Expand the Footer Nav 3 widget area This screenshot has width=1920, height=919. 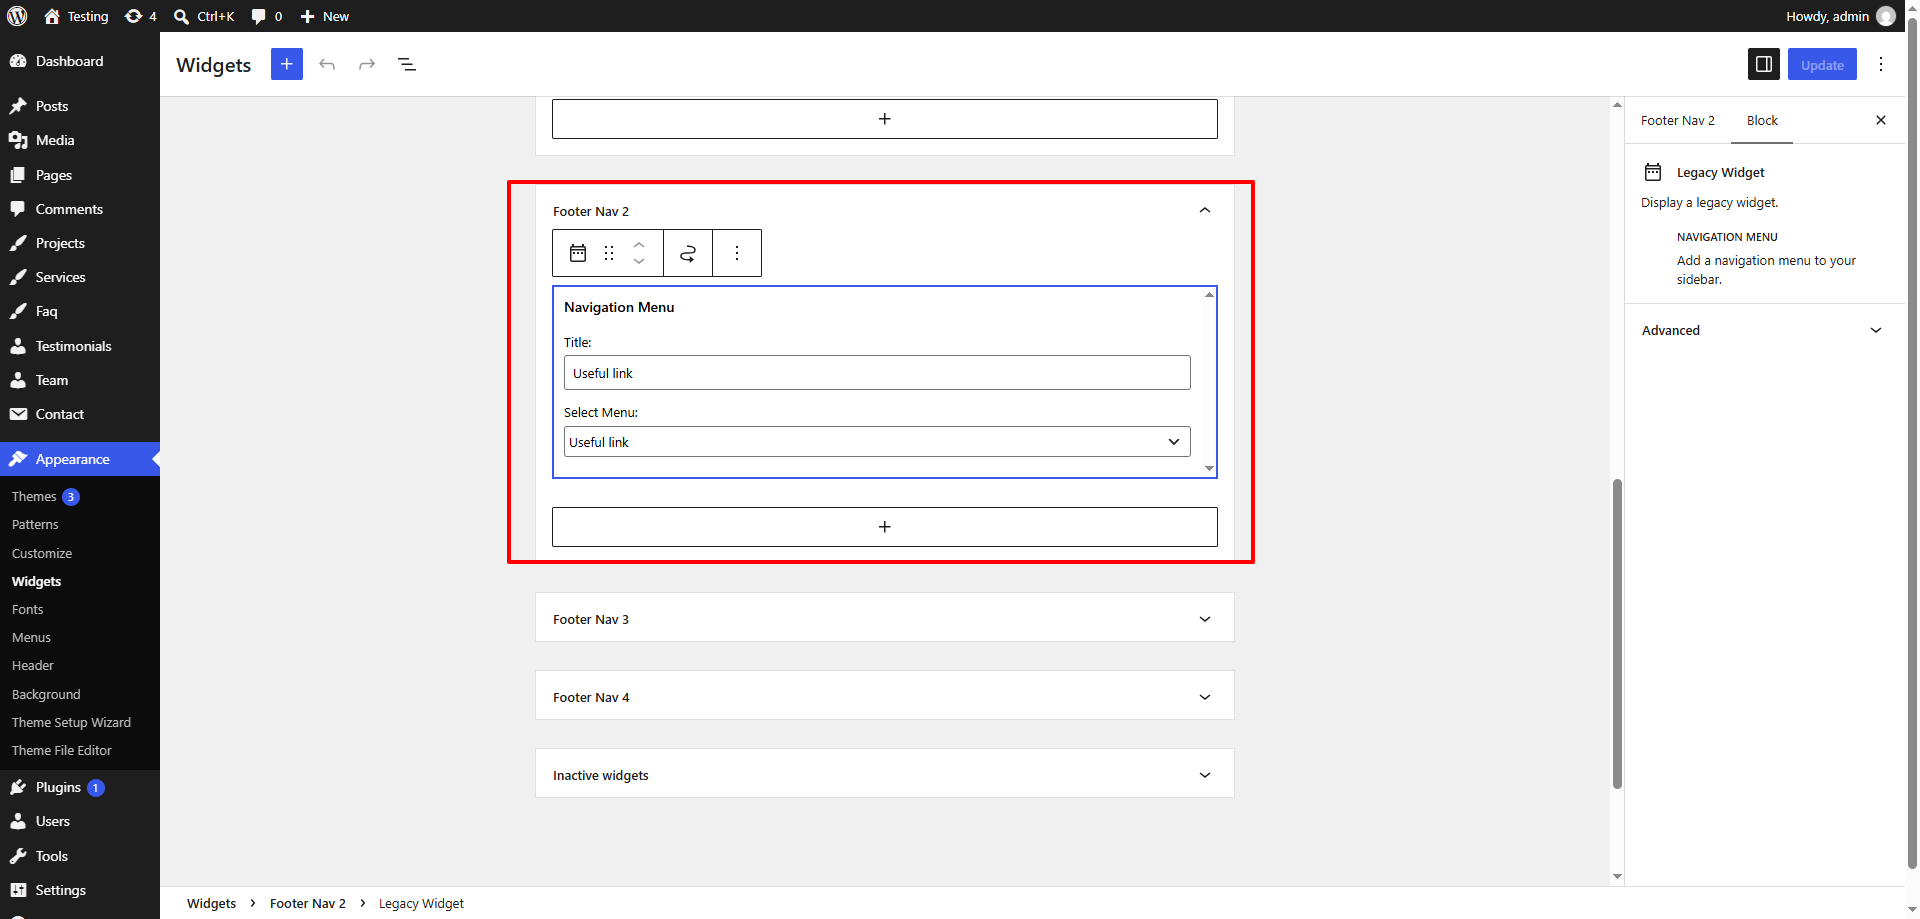885,619
